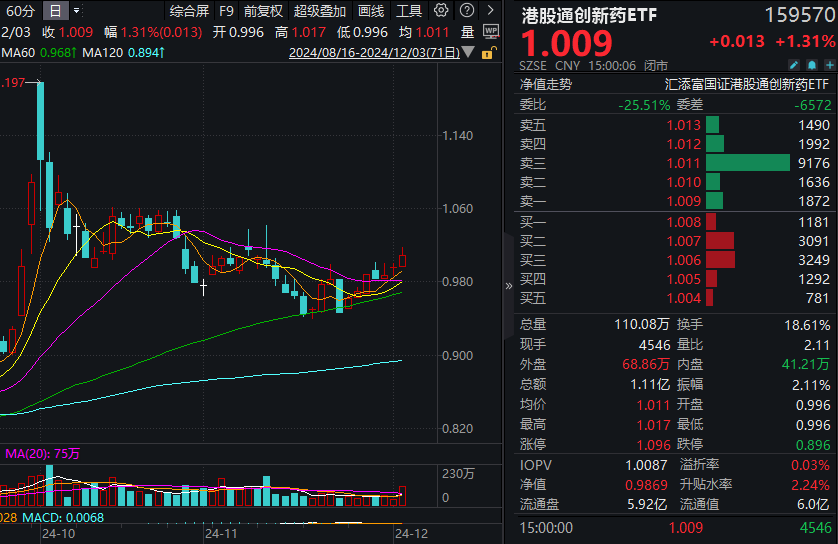Open the 工具 tools menu
Image resolution: width=838 pixels, height=544 pixels.
click(x=409, y=12)
